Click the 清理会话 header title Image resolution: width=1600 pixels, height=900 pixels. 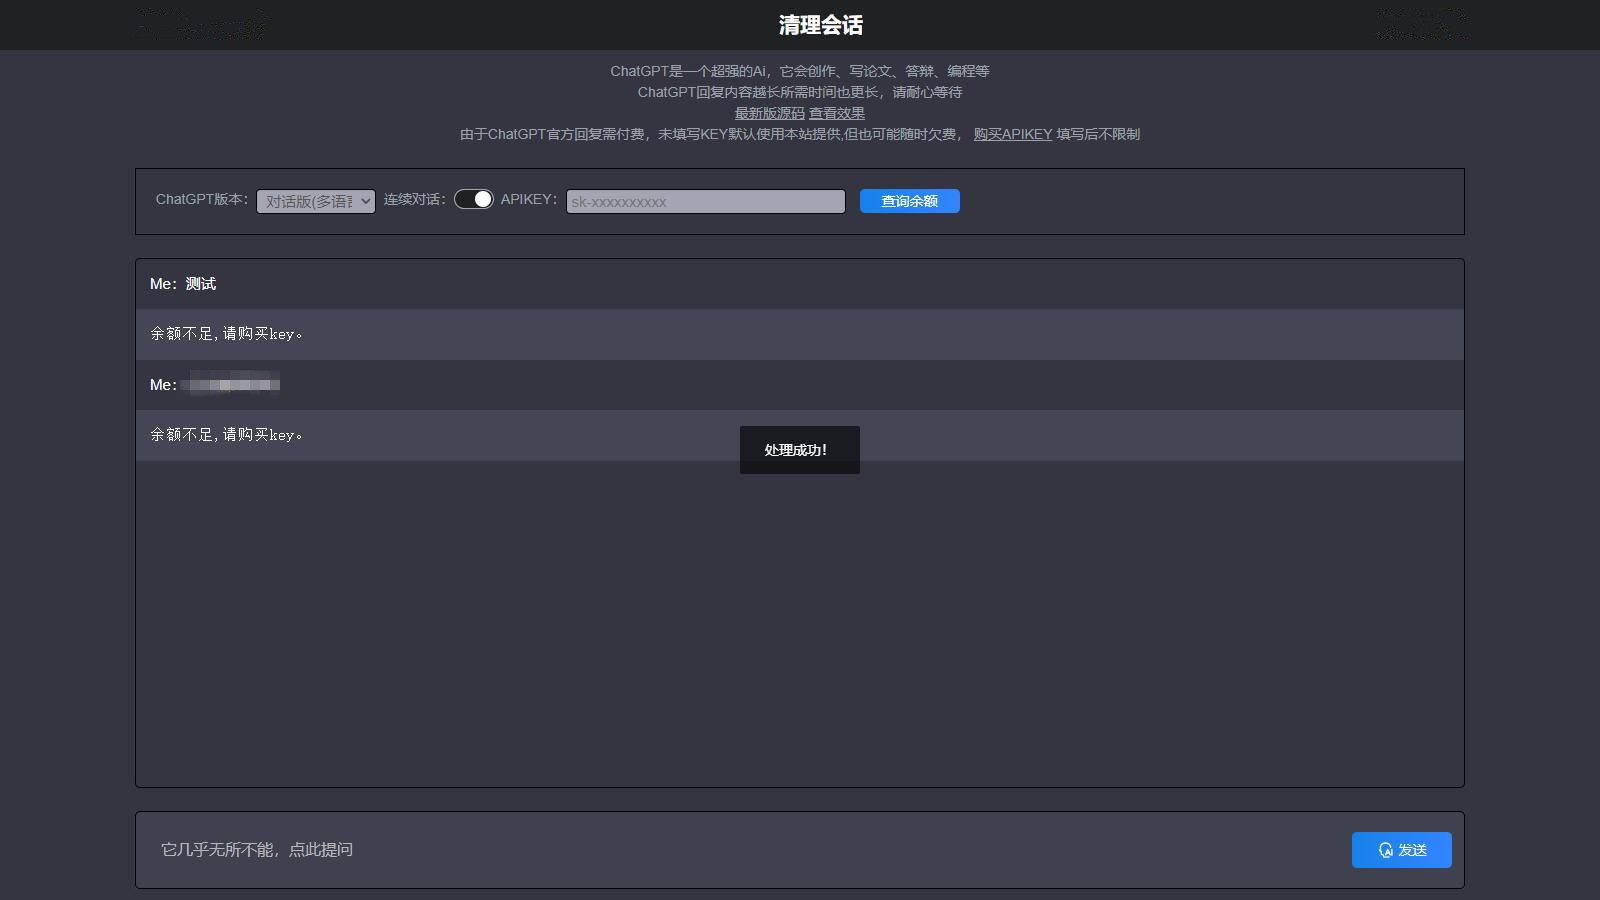(x=820, y=25)
